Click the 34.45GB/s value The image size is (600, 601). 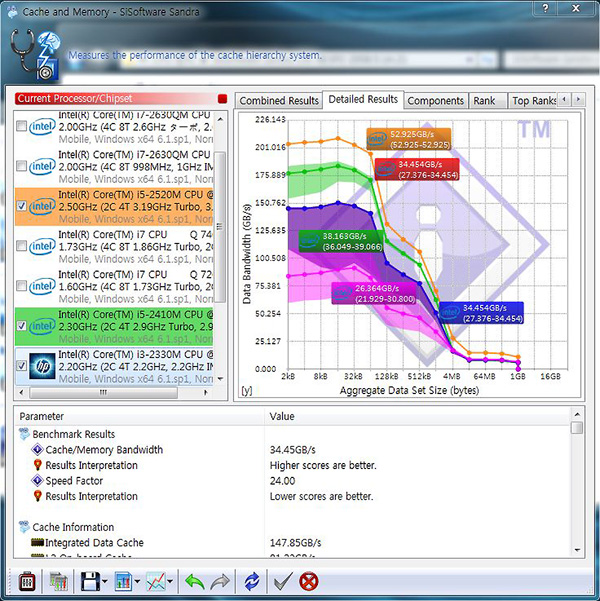[293, 450]
